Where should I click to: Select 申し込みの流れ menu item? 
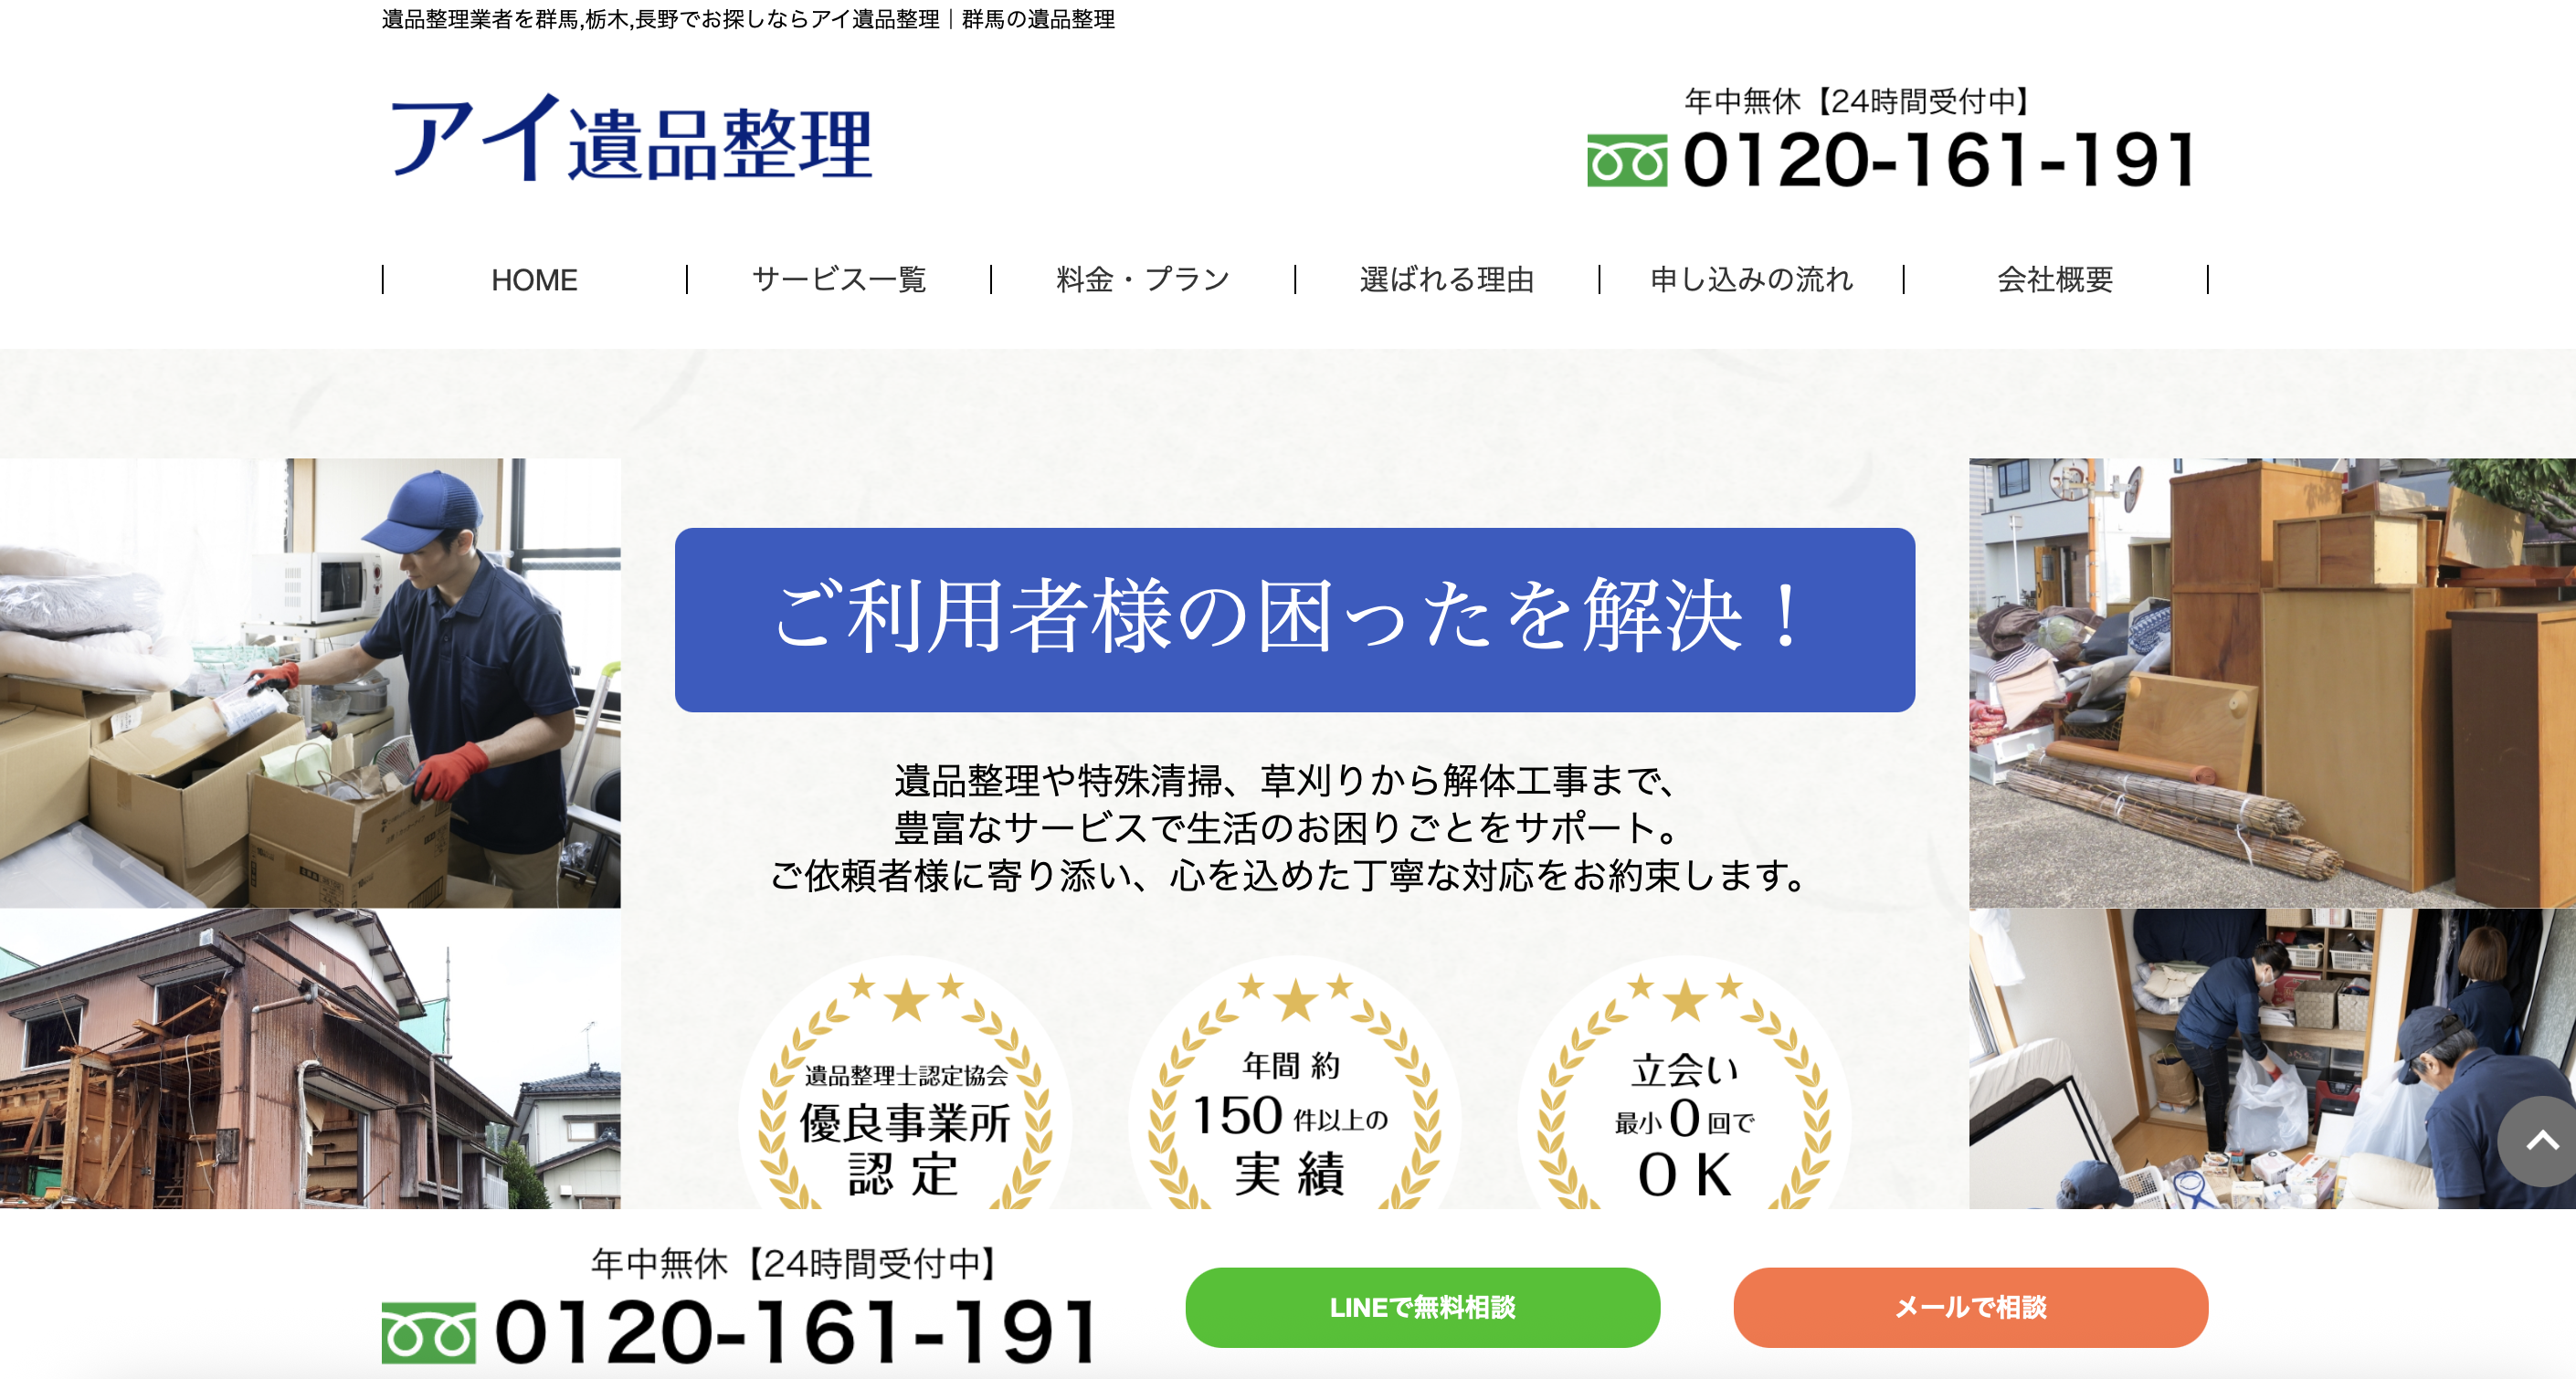(x=1751, y=280)
